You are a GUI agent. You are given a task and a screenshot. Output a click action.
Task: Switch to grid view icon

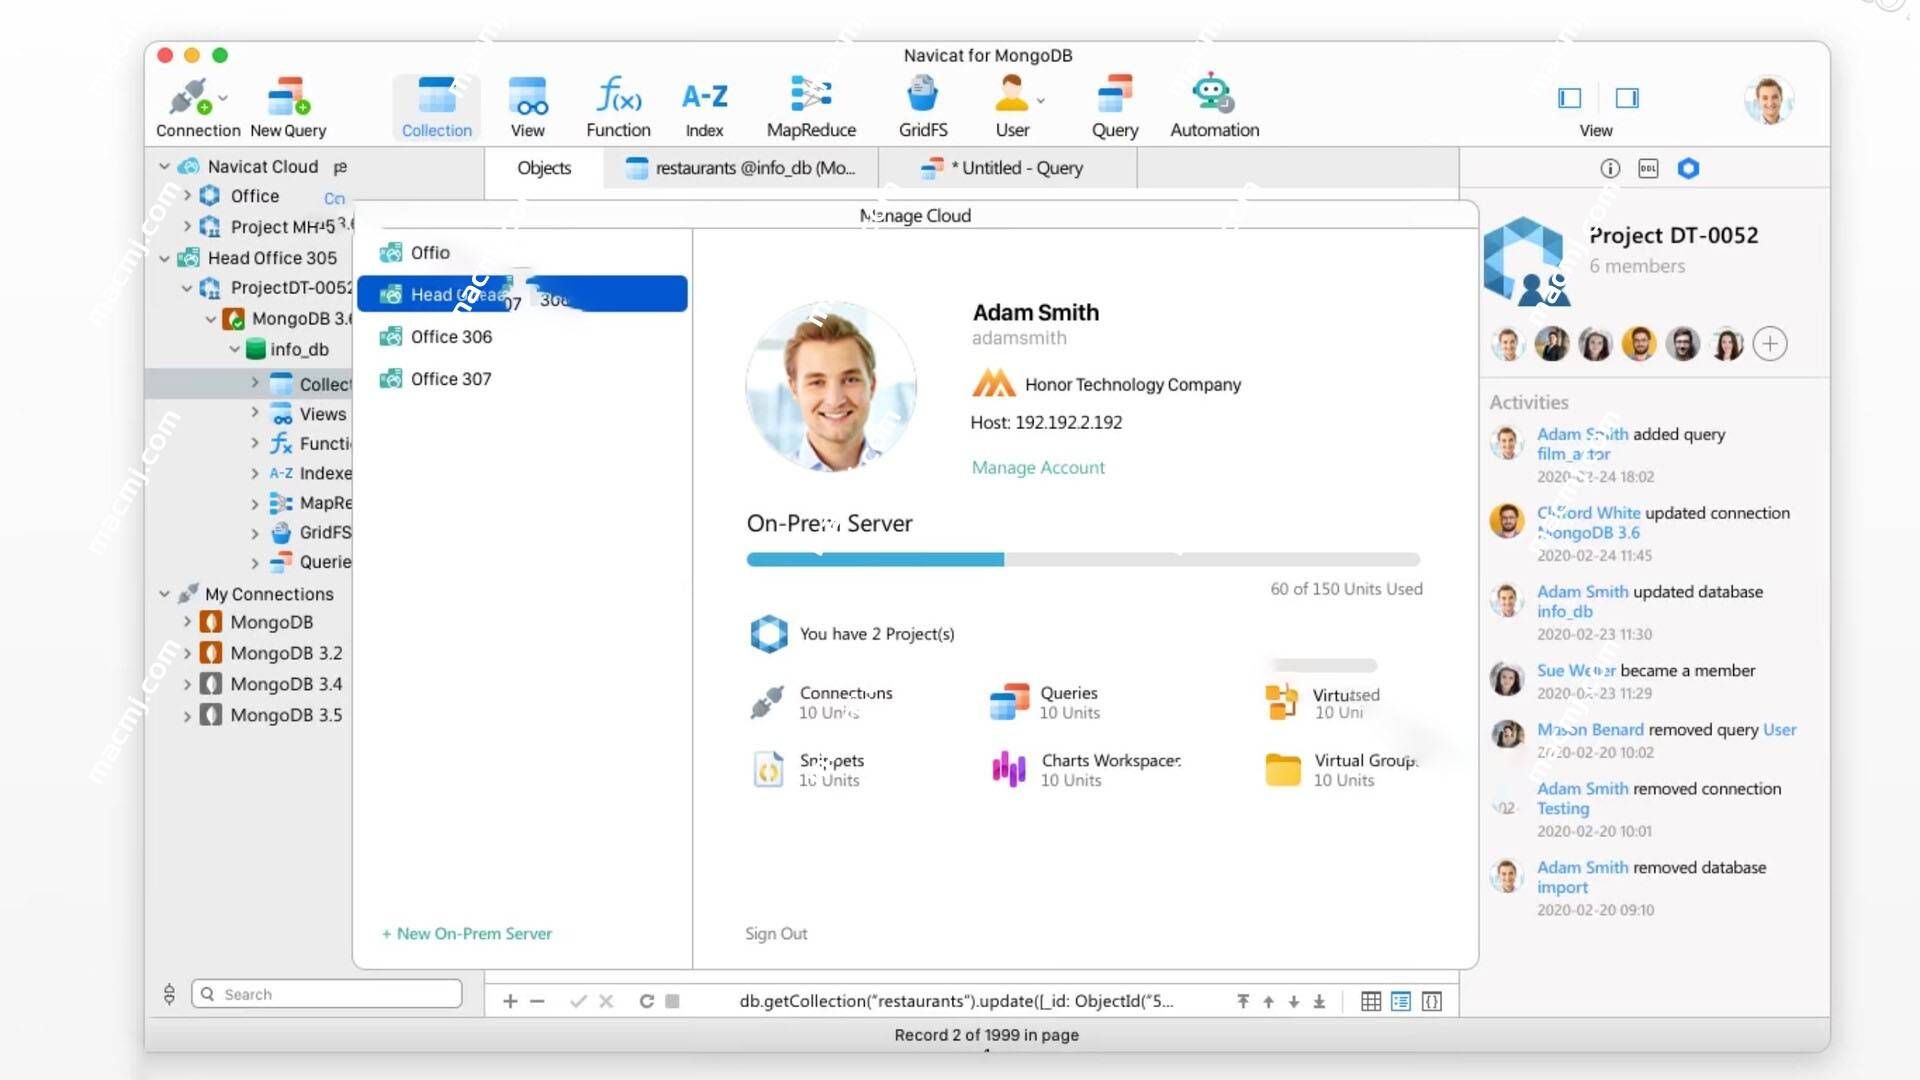[x=1371, y=1001]
